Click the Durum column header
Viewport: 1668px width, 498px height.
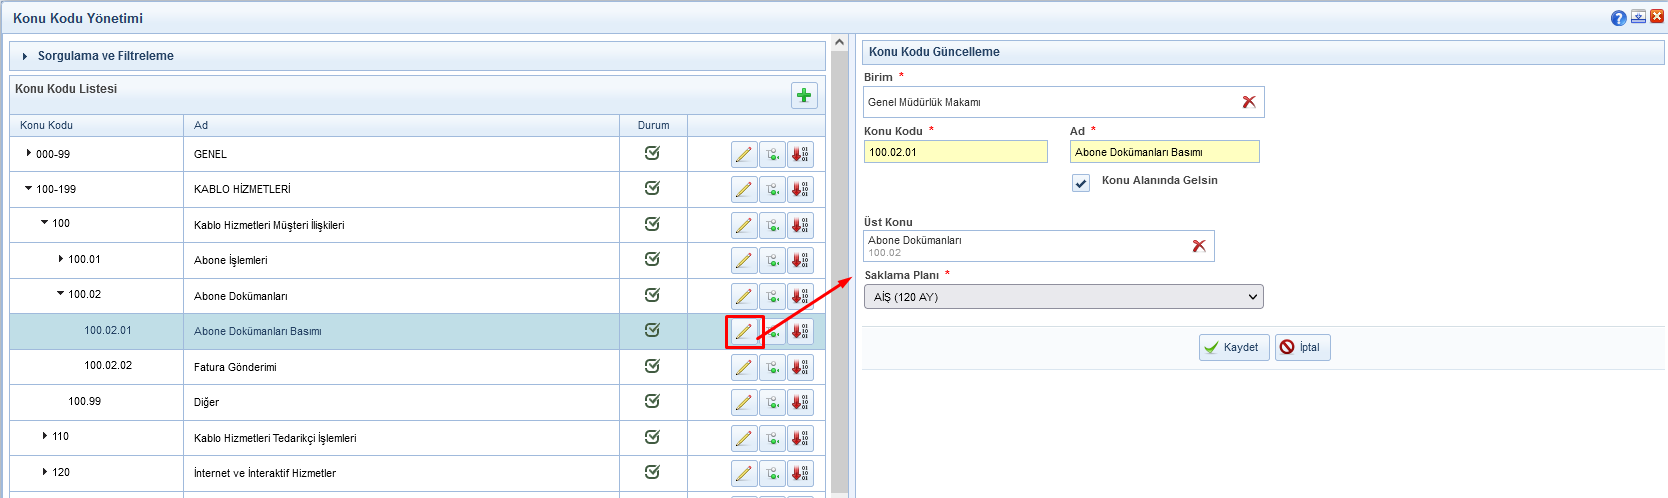[653, 125]
